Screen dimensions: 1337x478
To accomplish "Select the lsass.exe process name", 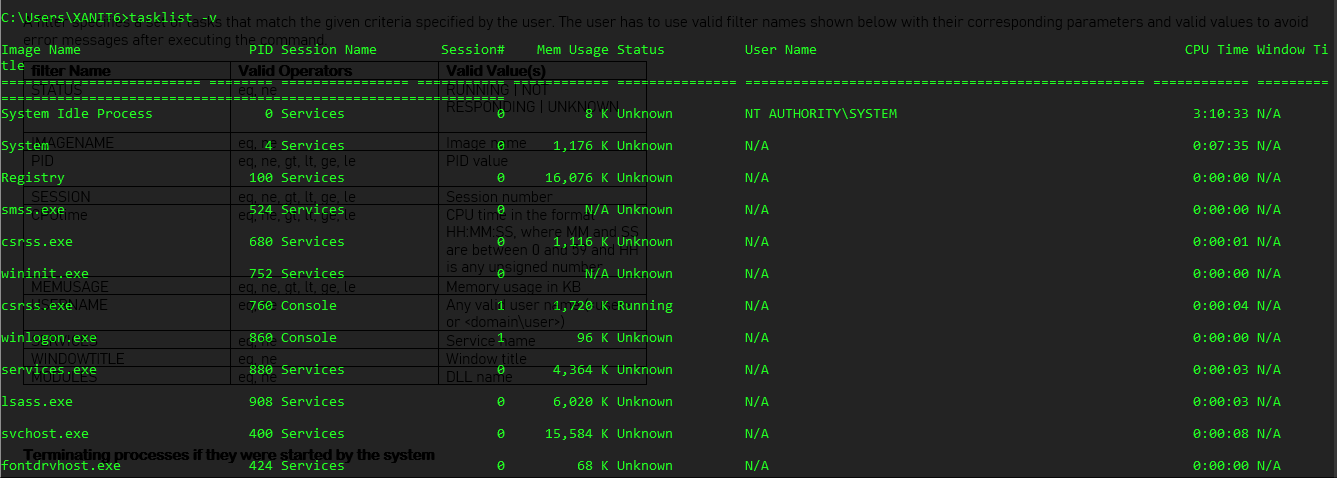I will pos(37,402).
